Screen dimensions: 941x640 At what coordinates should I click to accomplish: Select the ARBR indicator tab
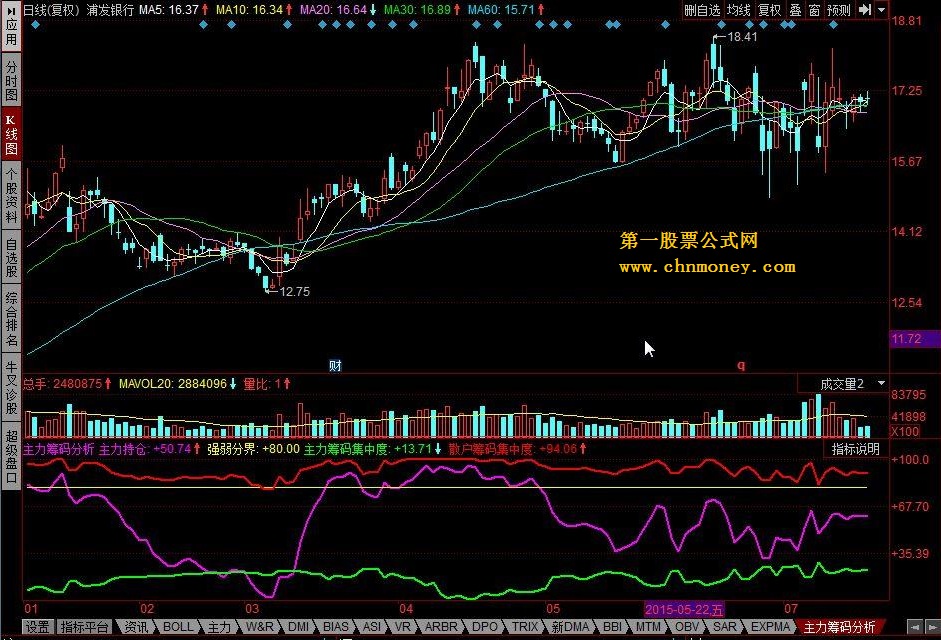(x=441, y=627)
